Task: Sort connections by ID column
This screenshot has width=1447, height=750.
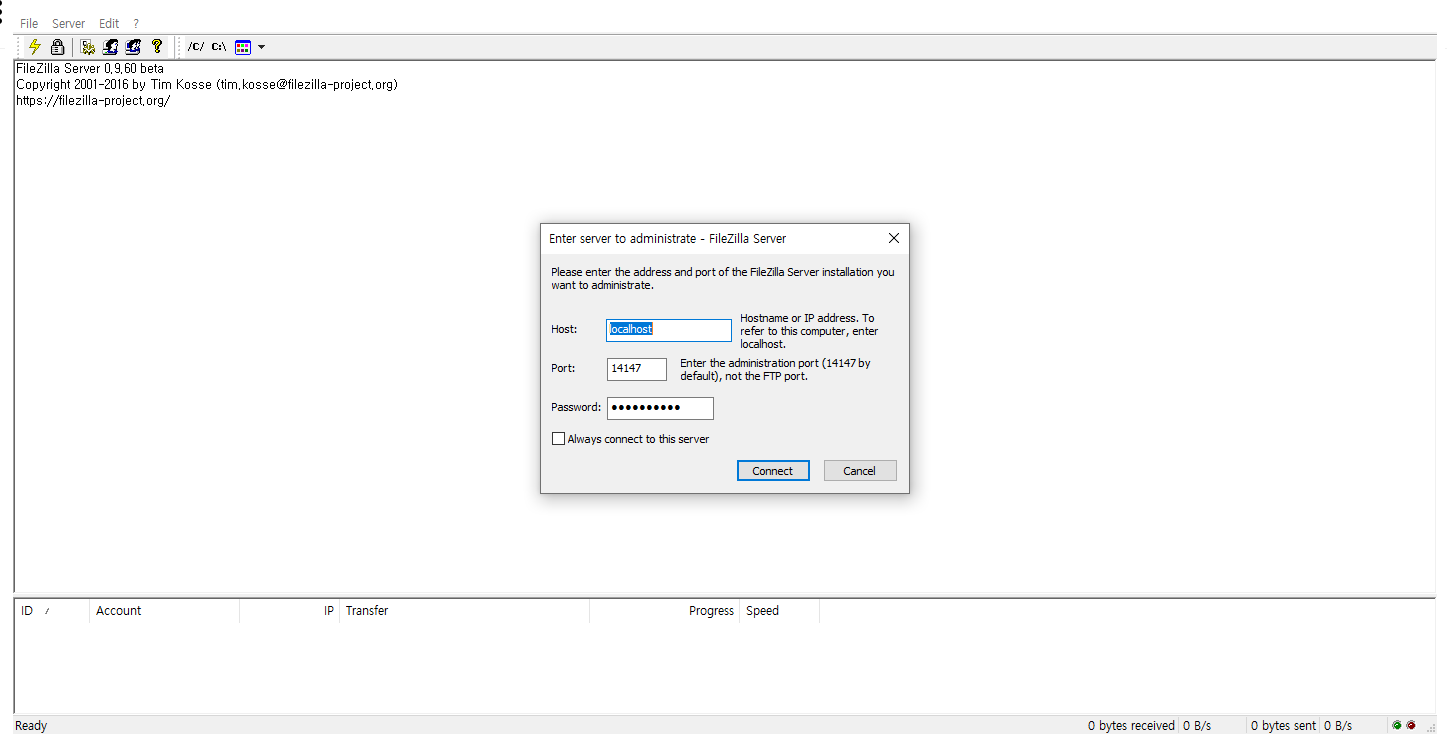Action: [x=52, y=611]
